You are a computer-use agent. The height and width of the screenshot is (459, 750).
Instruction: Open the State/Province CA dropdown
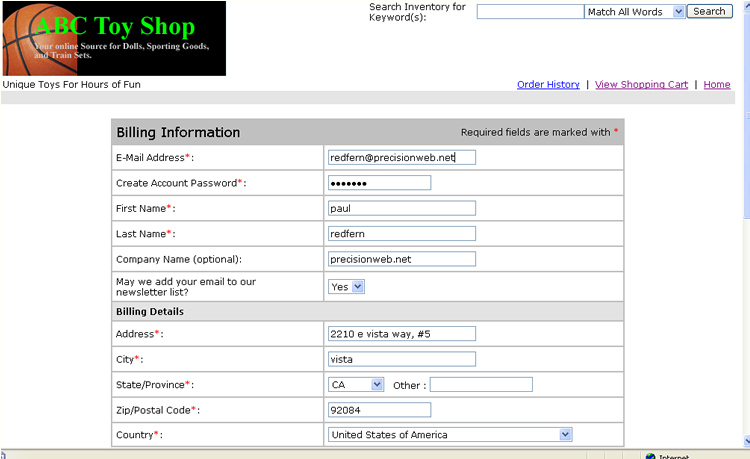pos(357,385)
